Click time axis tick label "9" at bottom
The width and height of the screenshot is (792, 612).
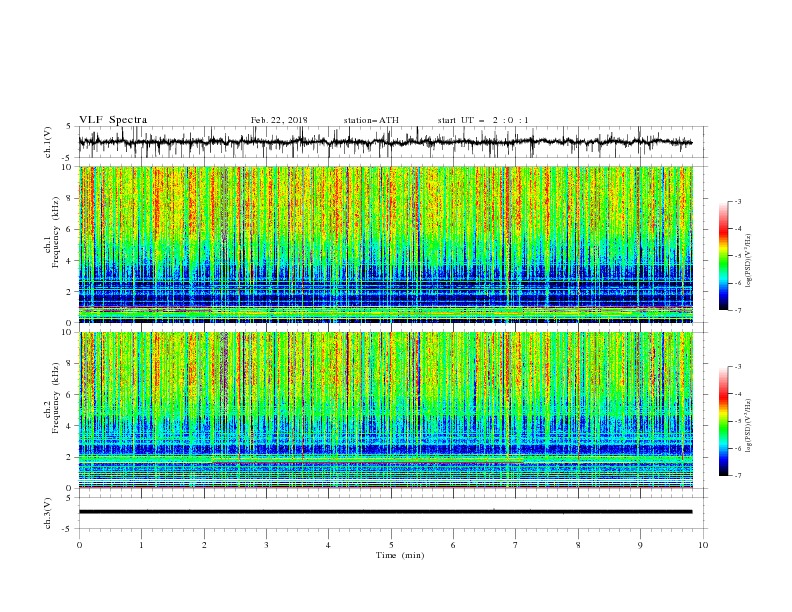tap(640, 545)
